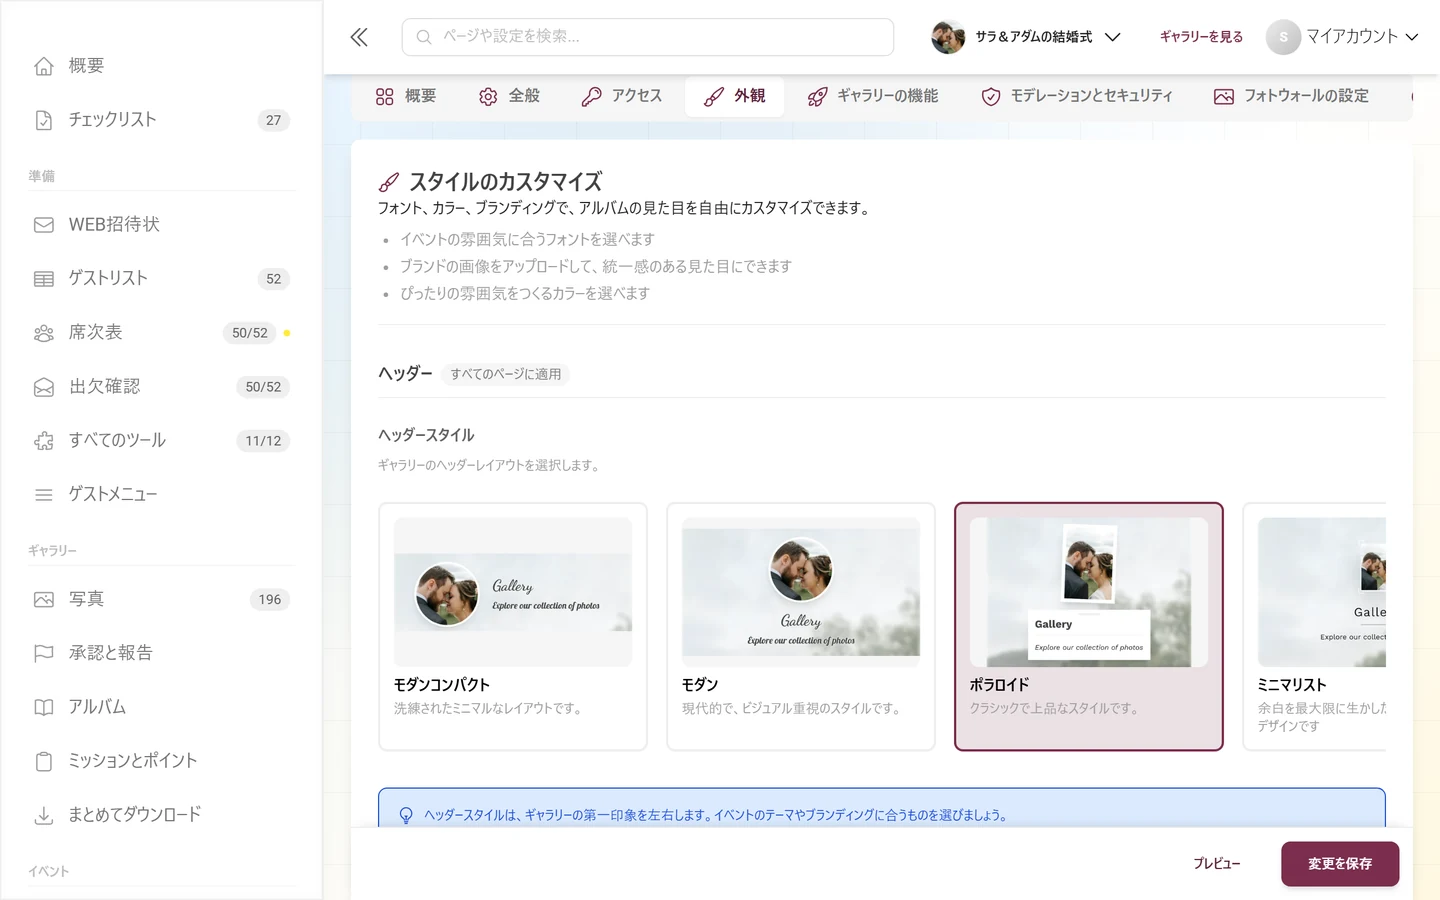Open the モデレーションとセキュリティ tab
Image resolution: width=1440 pixels, height=900 pixels.
point(1077,97)
